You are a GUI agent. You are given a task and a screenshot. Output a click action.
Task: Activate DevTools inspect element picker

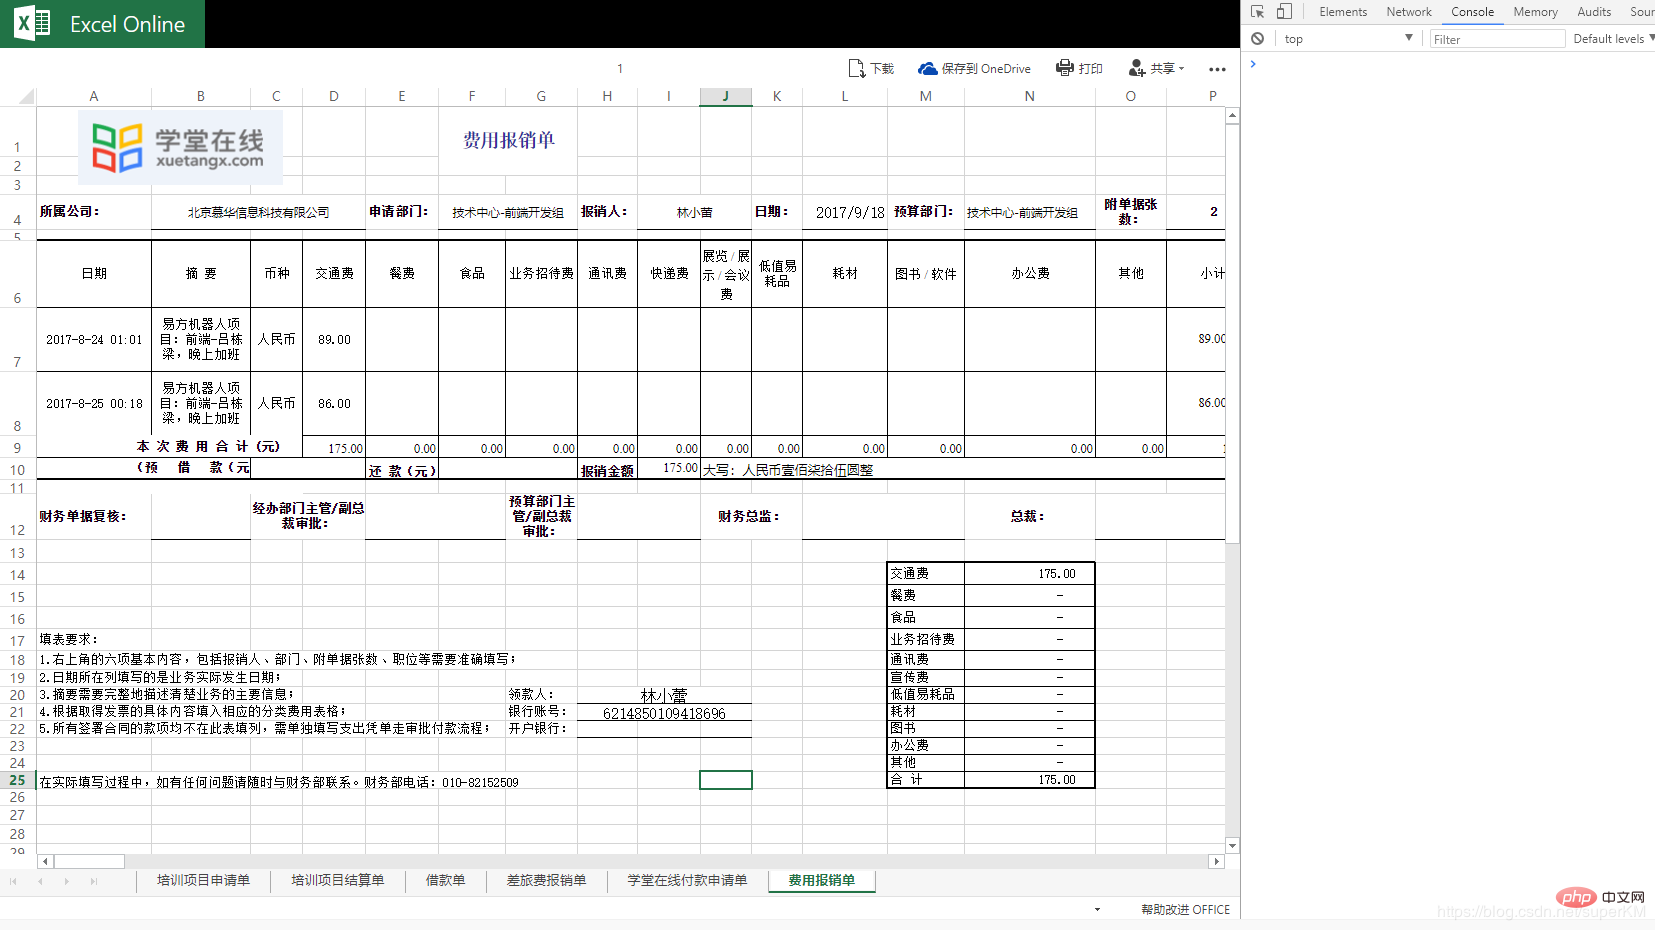pyautogui.click(x=1257, y=12)
